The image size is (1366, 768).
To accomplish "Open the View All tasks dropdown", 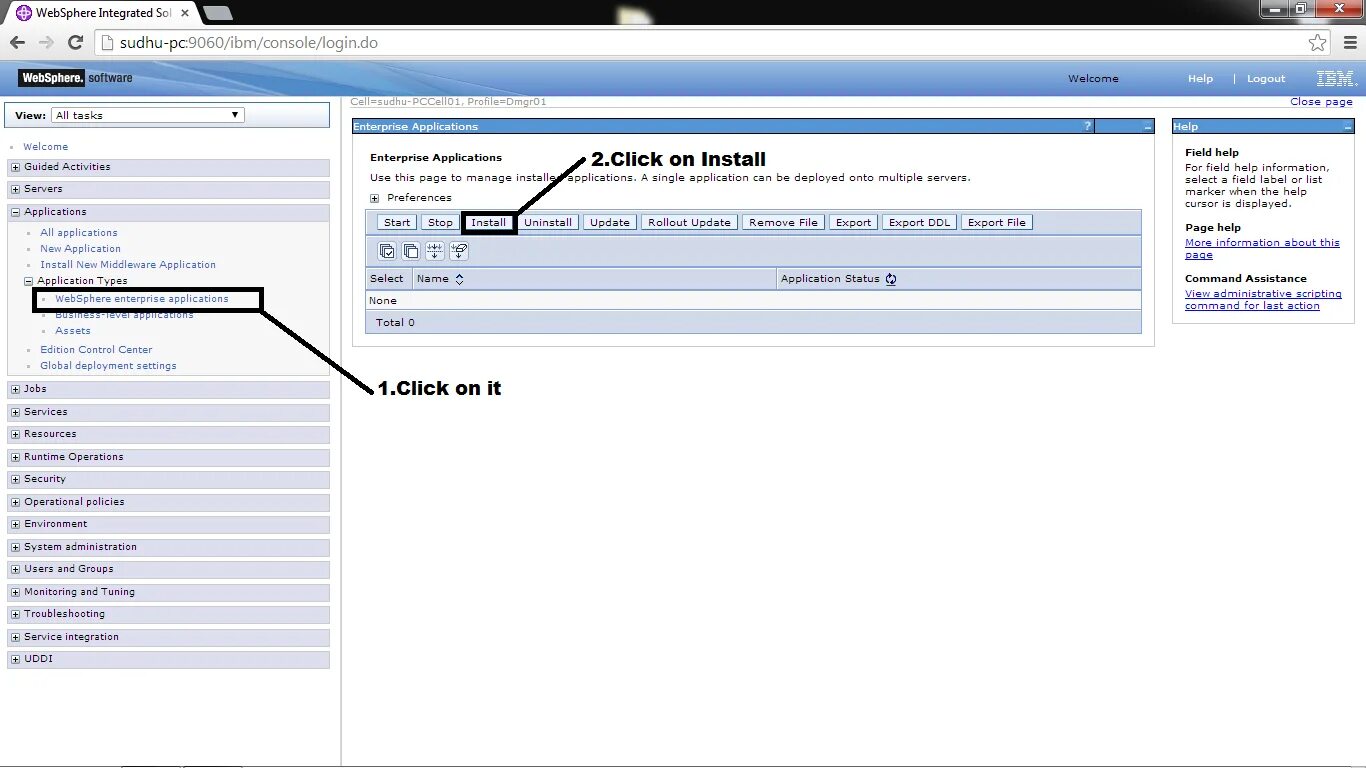I will coord(148,115).
